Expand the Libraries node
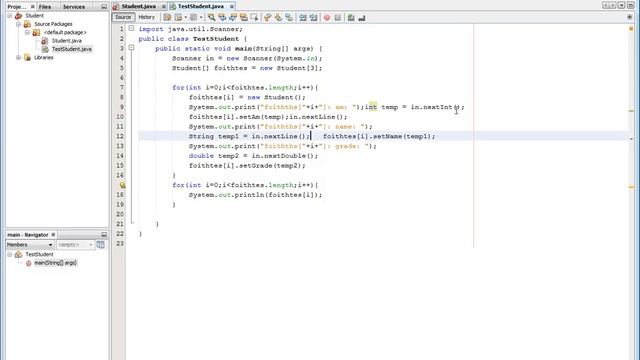This screenshot has width=640, height=360. tap(18, 58)
